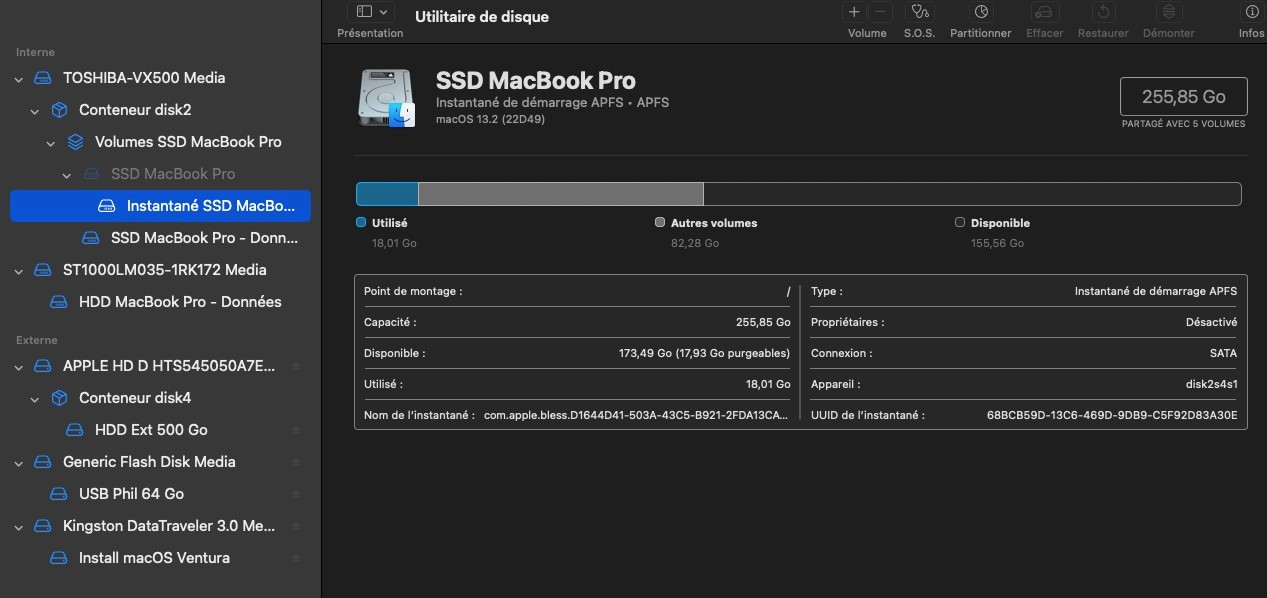Open the Infos information icon
Image resolution: width=1267 pixels, height=598 pixels.
coord(1251,12)
